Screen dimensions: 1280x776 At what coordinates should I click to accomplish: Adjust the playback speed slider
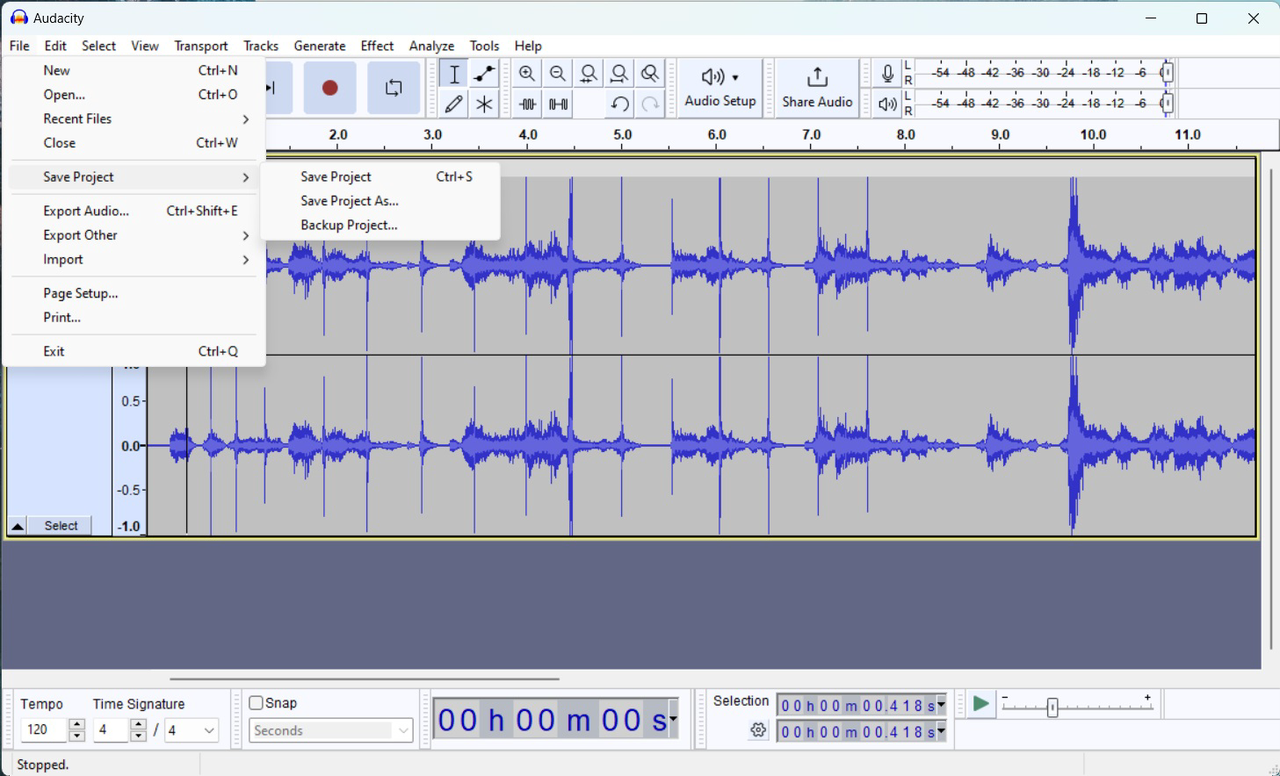pyautogui.click(x=1053, y=706)
